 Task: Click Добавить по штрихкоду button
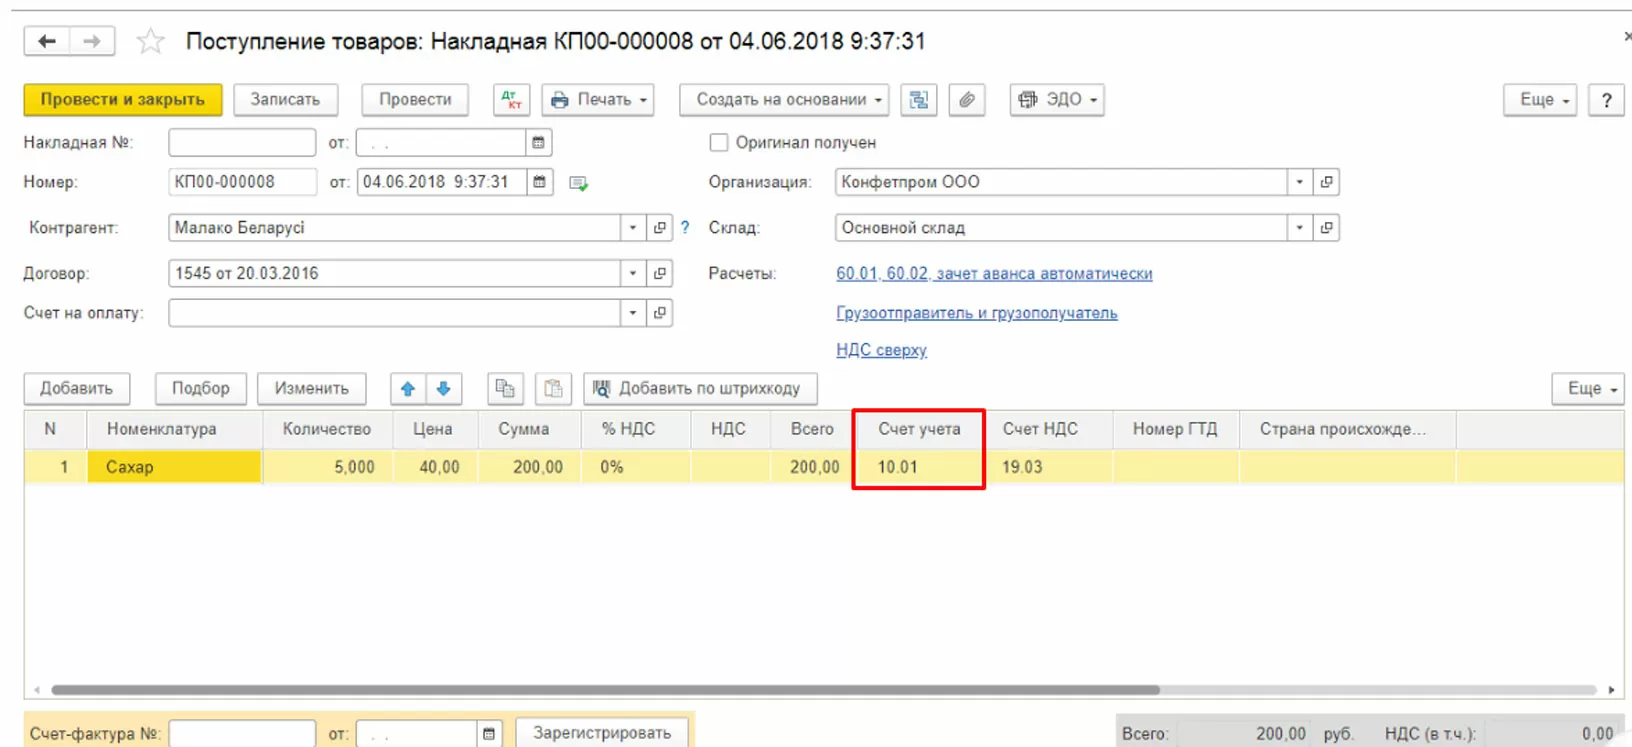pos(700,389)
